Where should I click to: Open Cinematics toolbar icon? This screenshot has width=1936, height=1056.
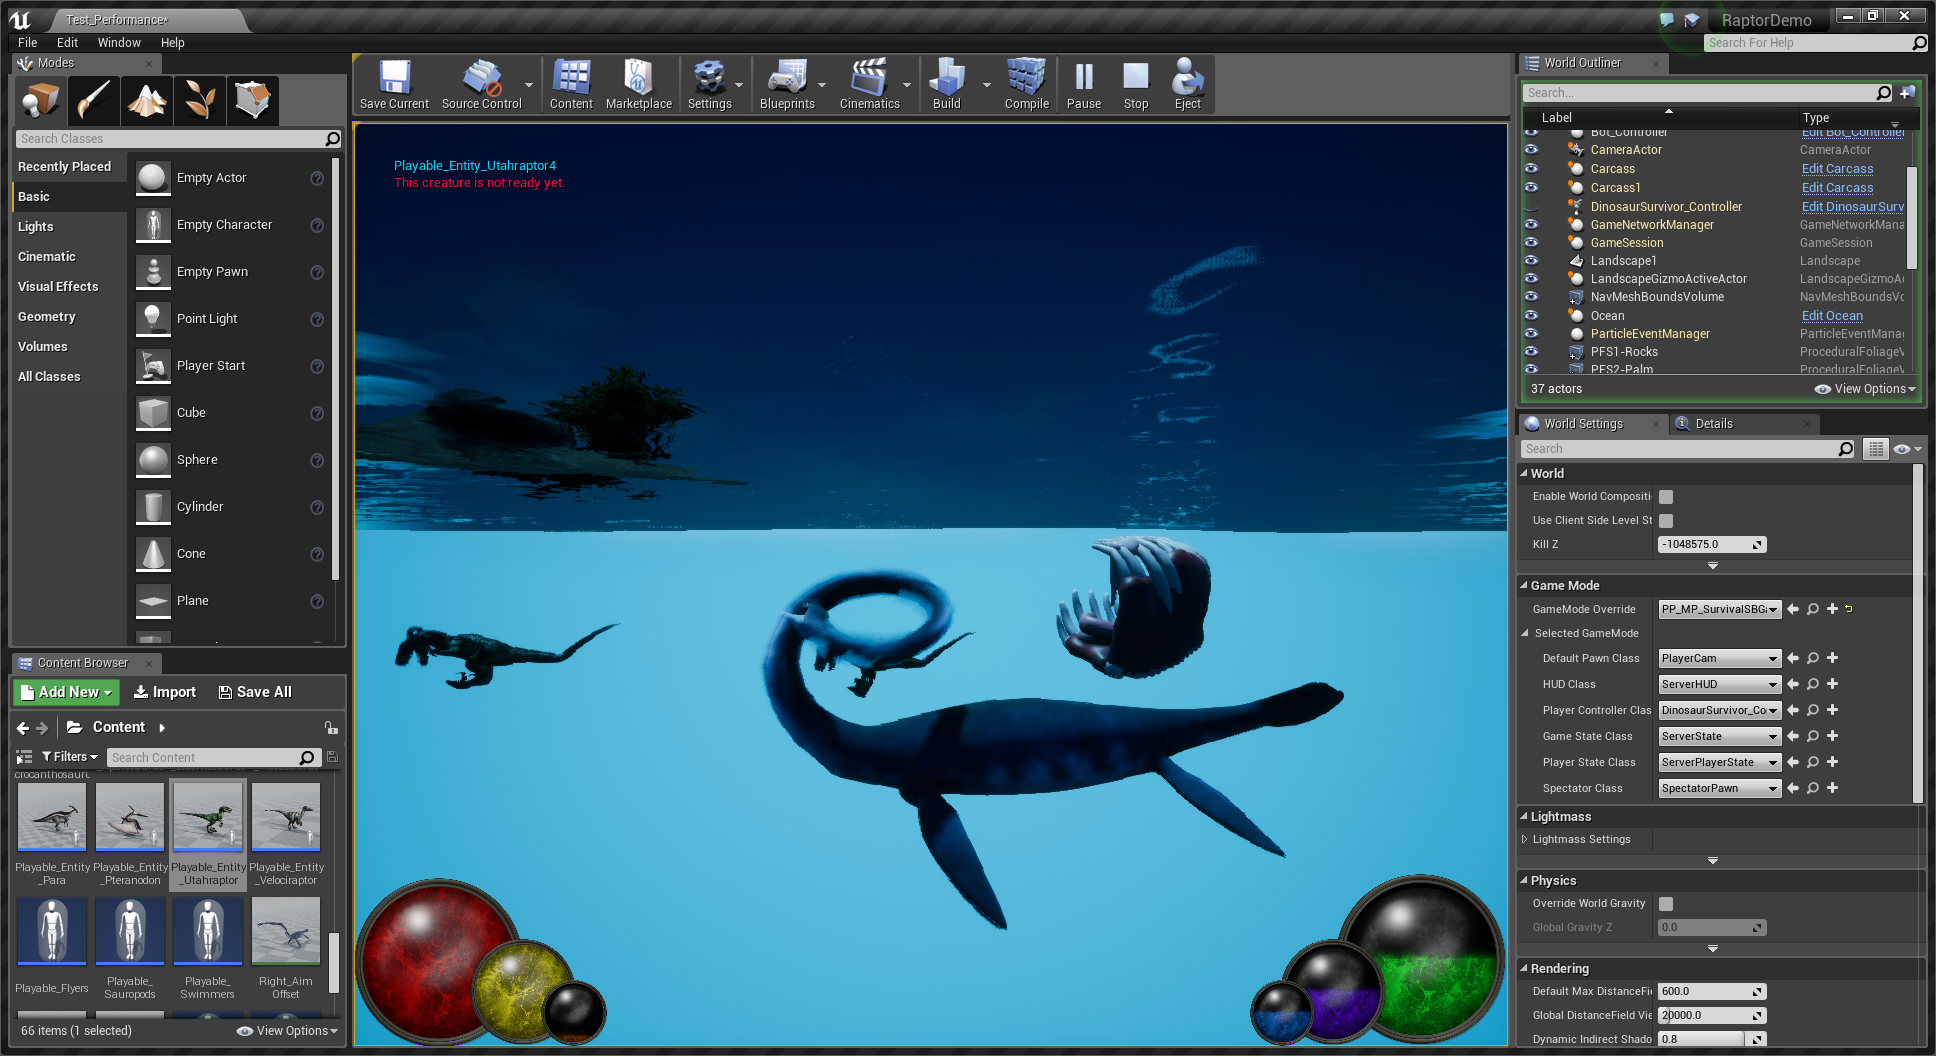869,84
